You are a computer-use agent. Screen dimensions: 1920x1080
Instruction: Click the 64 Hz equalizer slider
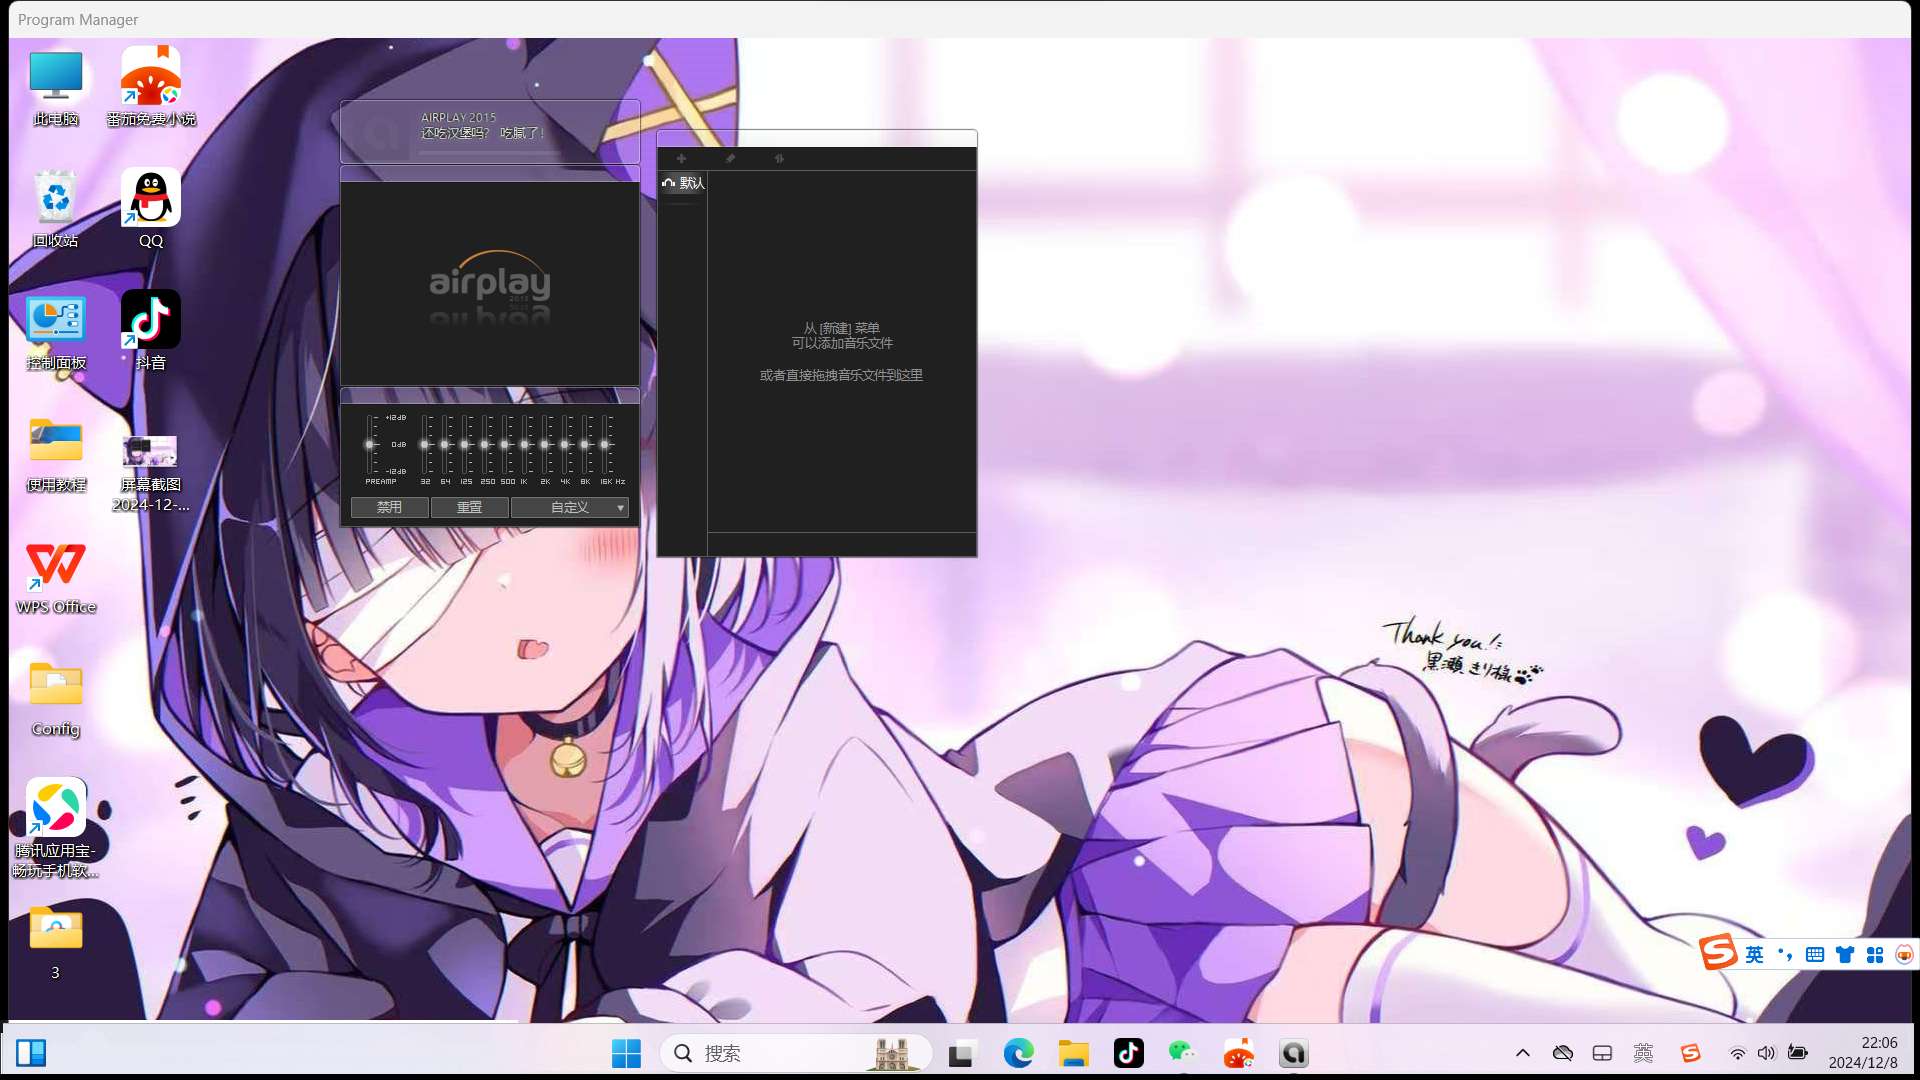click(x=445, y=444)
